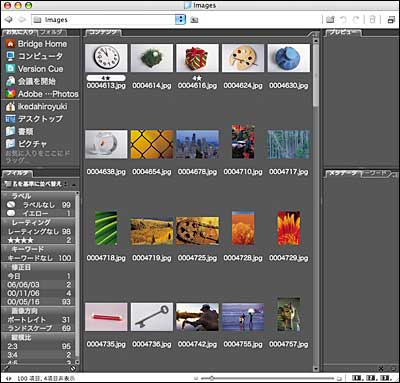Click smaller thumbnail size icon
The height and width of the screenshot is (383, 400).
click(196, 379)
